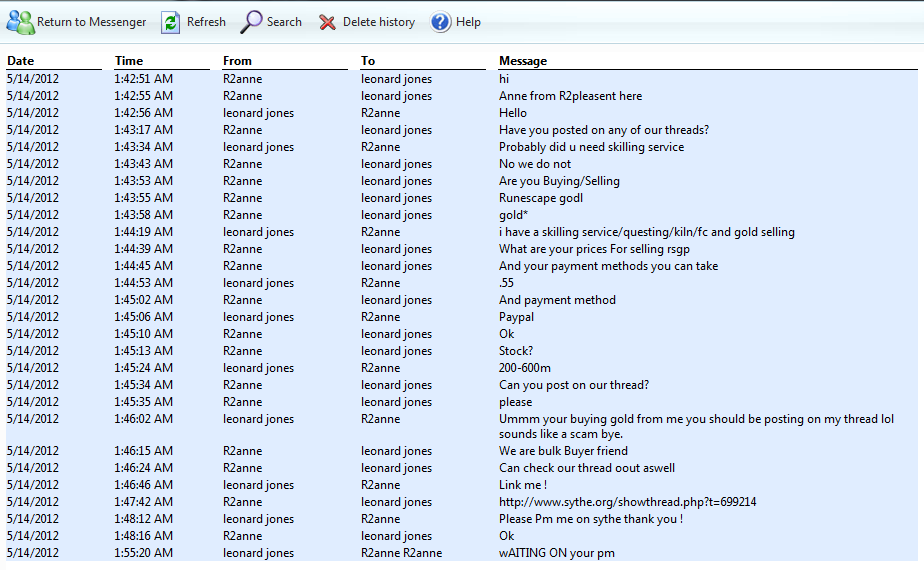Select 'What are your prices For selling rsgp'
This screenshot has width=924, height=570.
pyautogui.click(x=594, y=249)
